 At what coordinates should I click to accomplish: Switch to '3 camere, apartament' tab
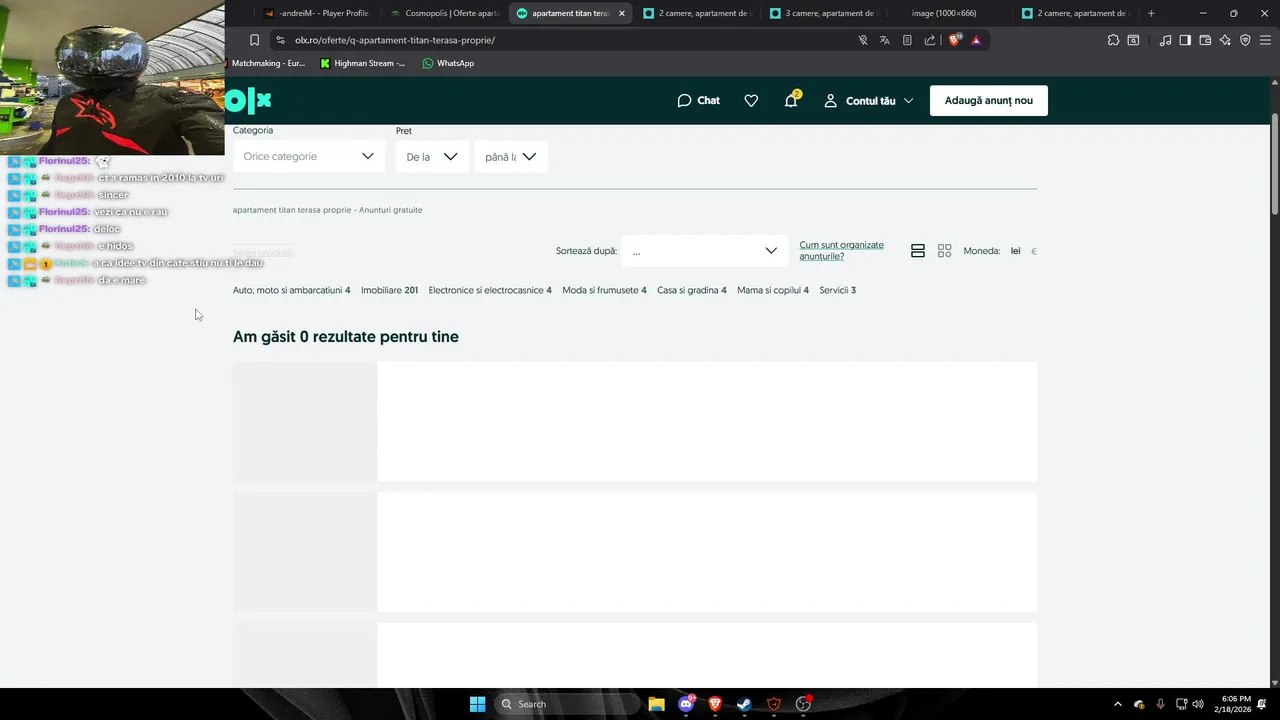(823, 13)
